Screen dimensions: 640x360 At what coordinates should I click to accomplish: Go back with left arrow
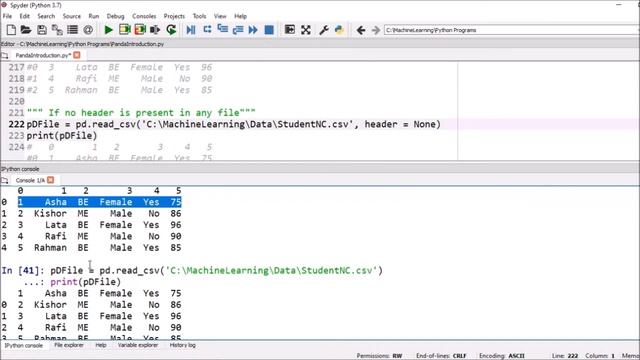[x=361, y=30]
